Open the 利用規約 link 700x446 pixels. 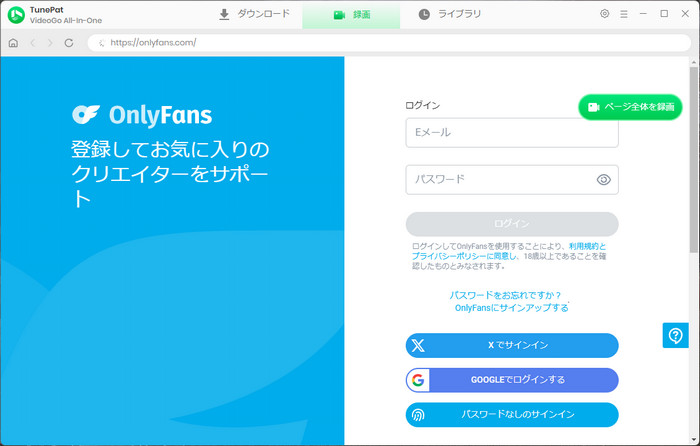[x=584, y=246]
